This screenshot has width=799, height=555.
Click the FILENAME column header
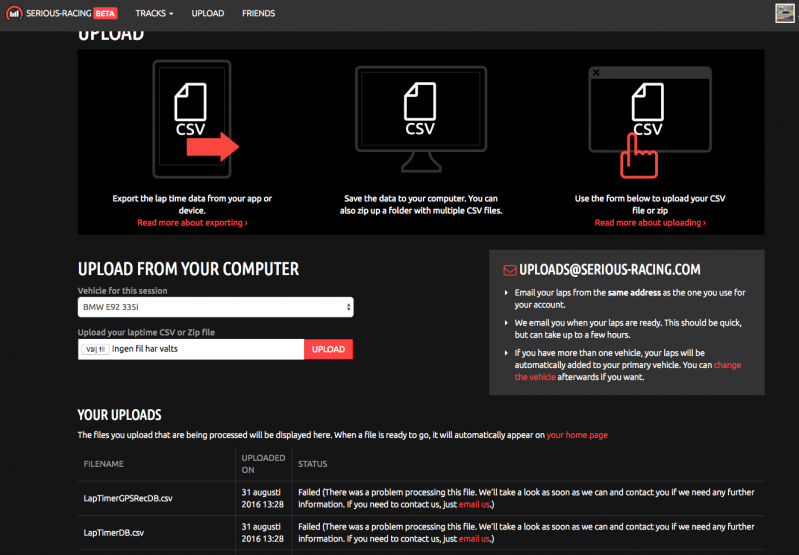pos(103,464)
